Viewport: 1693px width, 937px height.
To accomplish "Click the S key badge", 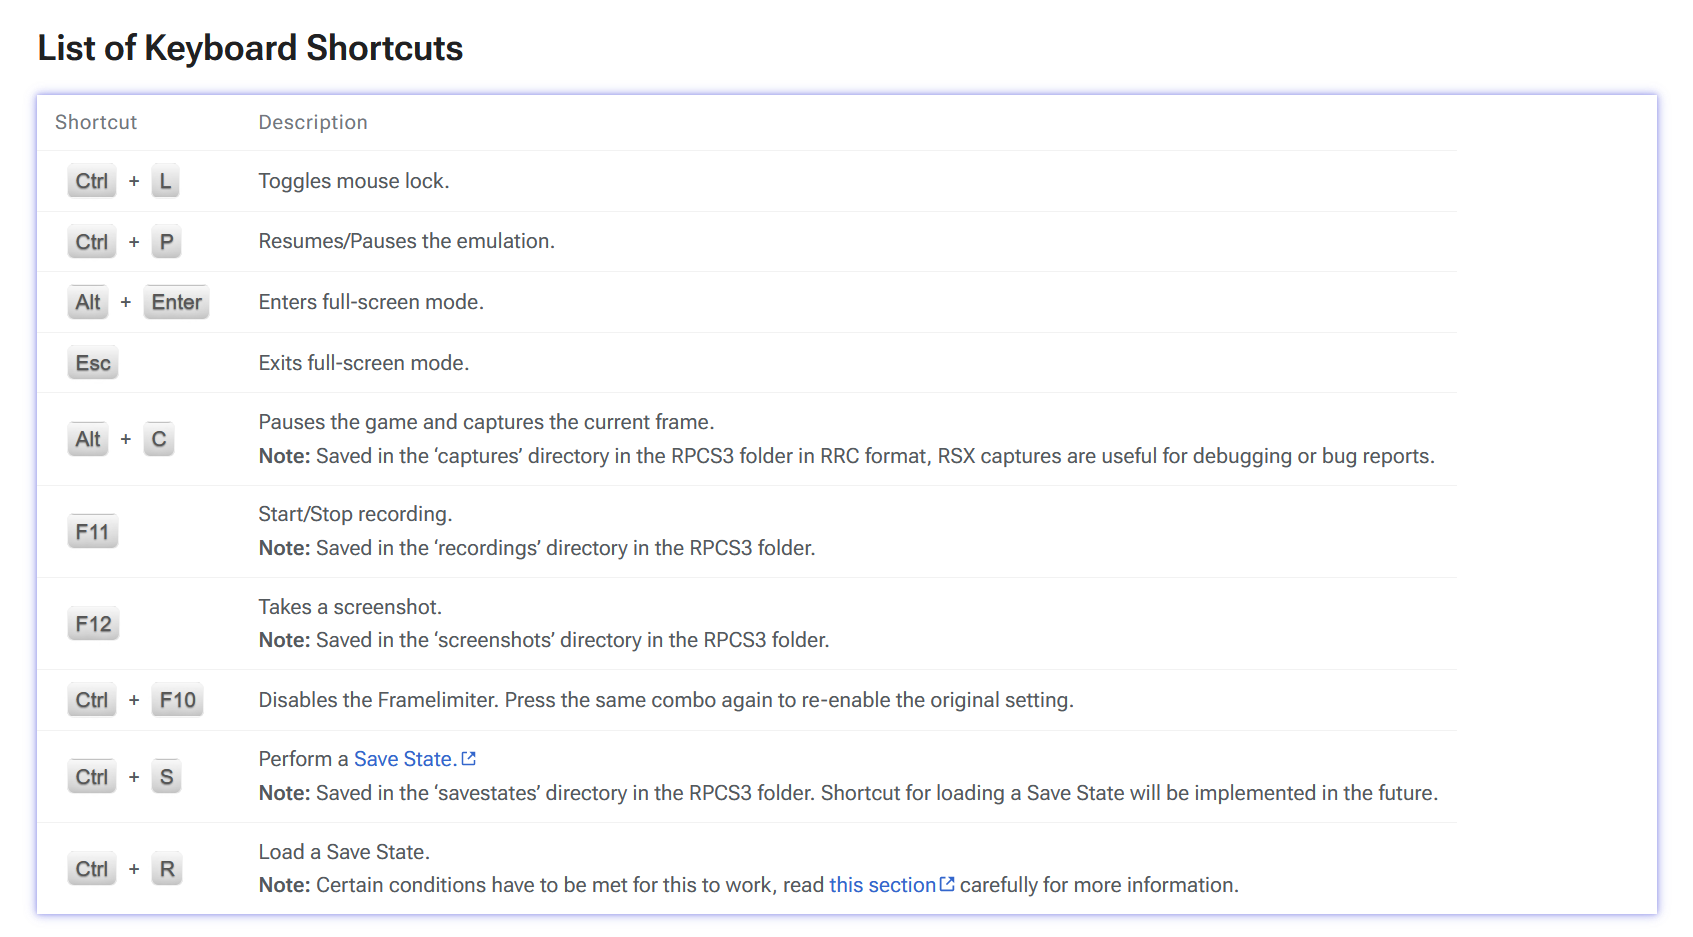I will tap(167, 777).
